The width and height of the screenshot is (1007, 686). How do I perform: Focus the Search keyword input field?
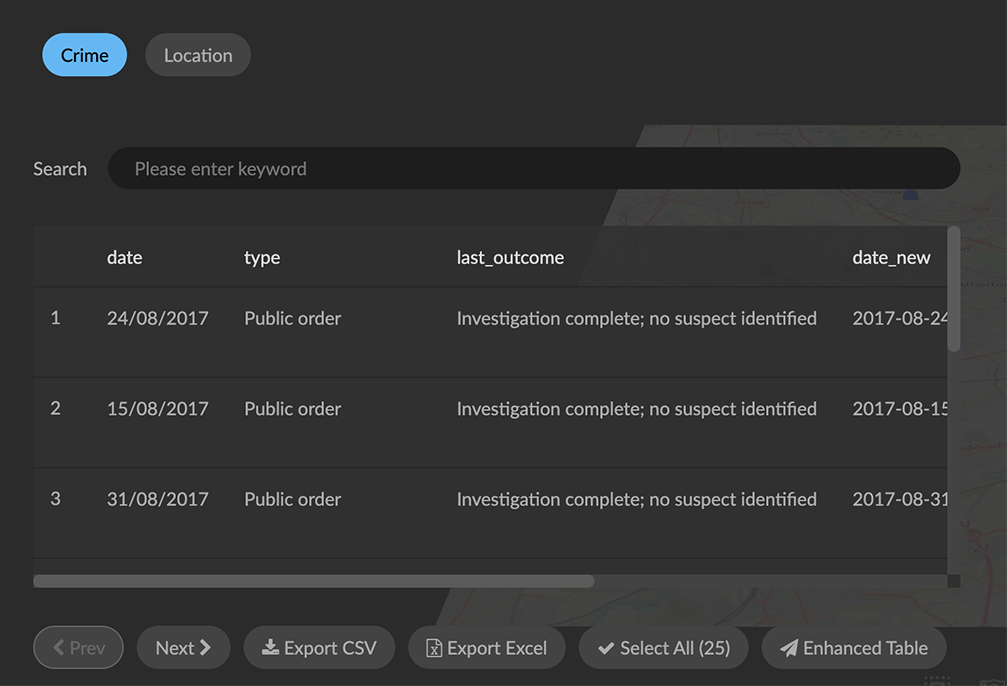pos(533,169)
